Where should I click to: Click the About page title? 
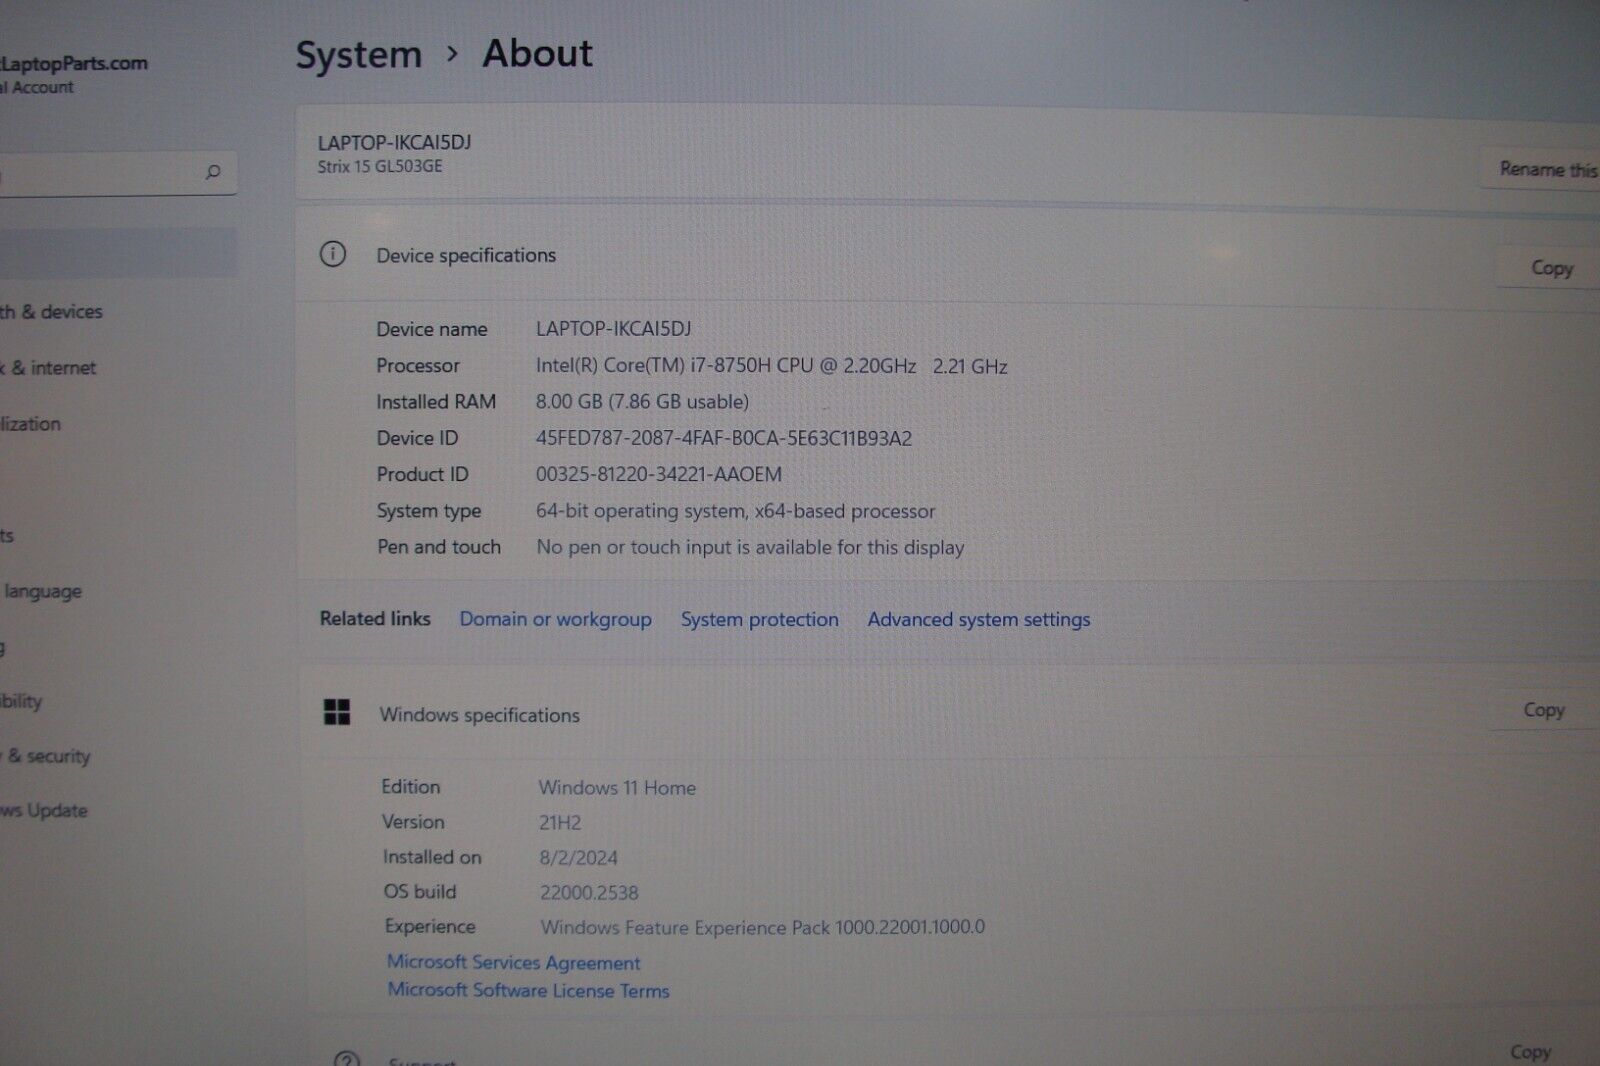538,54
